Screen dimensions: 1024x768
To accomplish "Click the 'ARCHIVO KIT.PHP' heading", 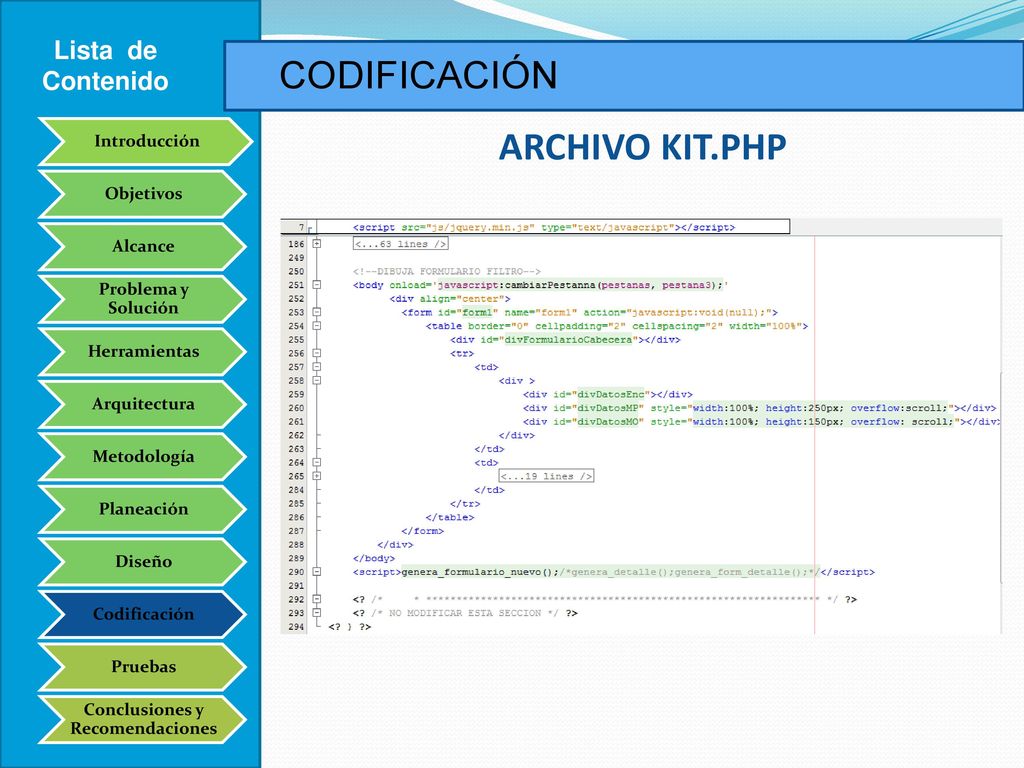I will (642, 147).
